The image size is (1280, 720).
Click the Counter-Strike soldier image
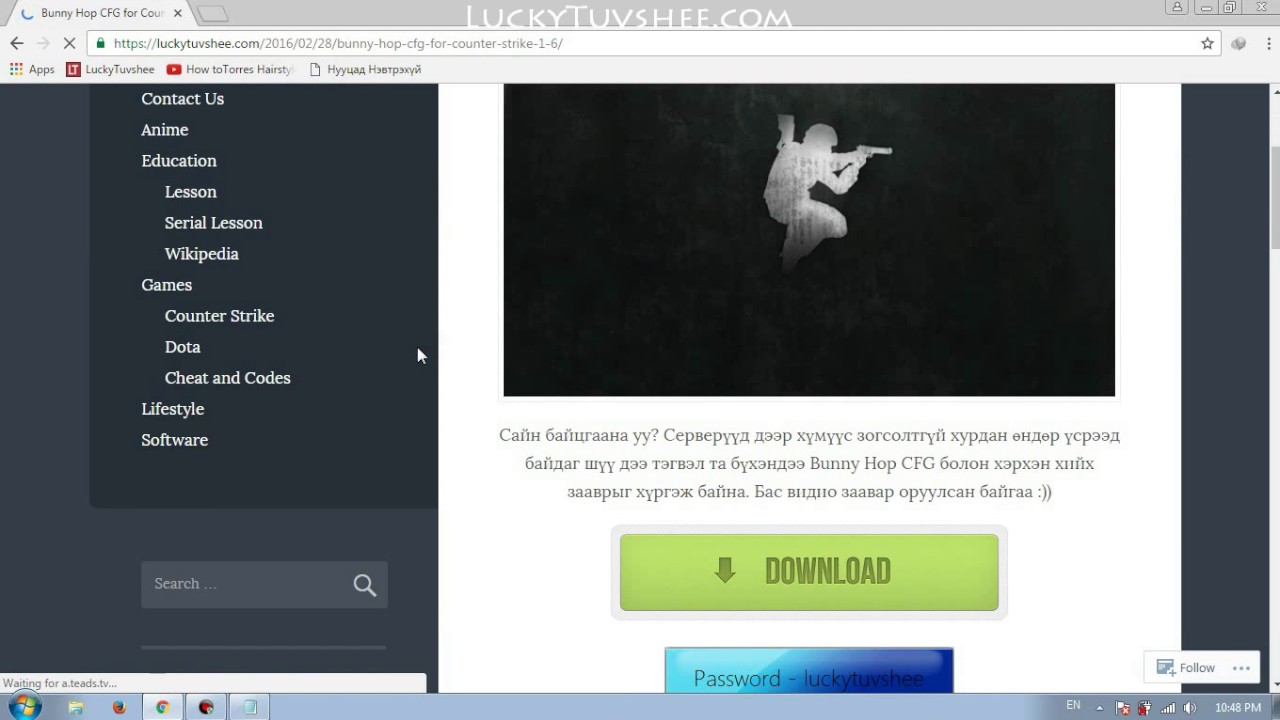coord(809,240)
